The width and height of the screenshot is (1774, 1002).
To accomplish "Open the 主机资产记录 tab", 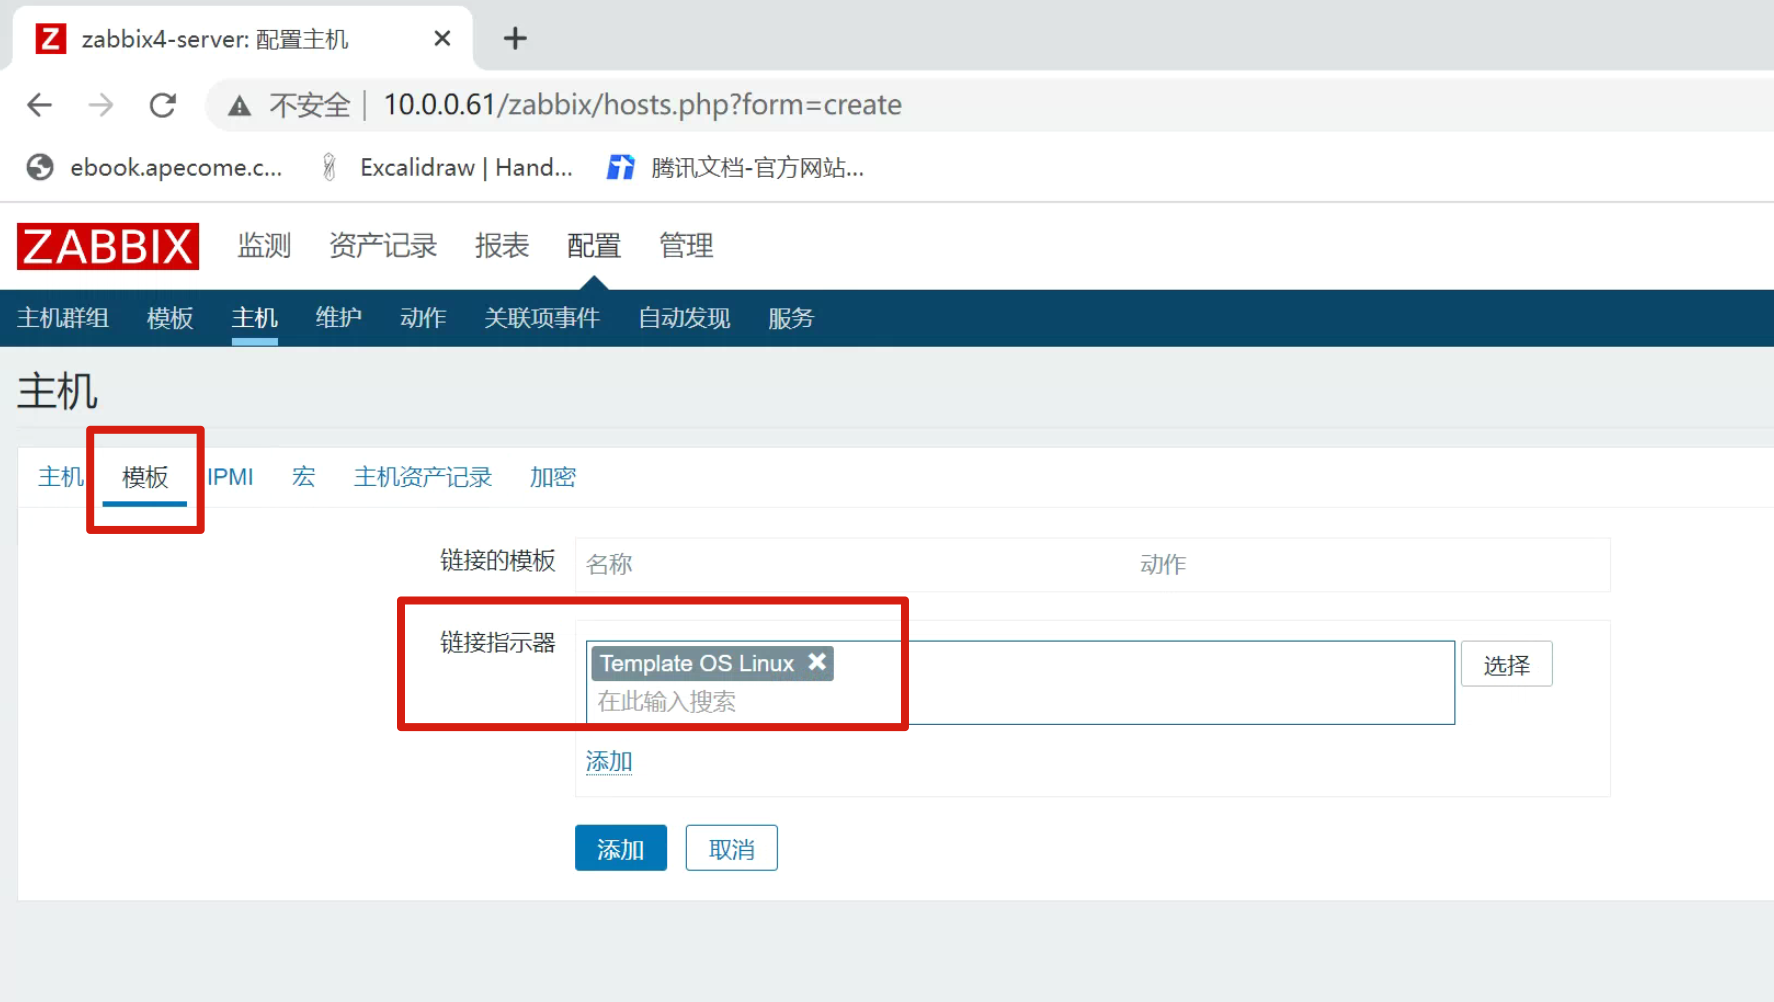I will point(422,477).
